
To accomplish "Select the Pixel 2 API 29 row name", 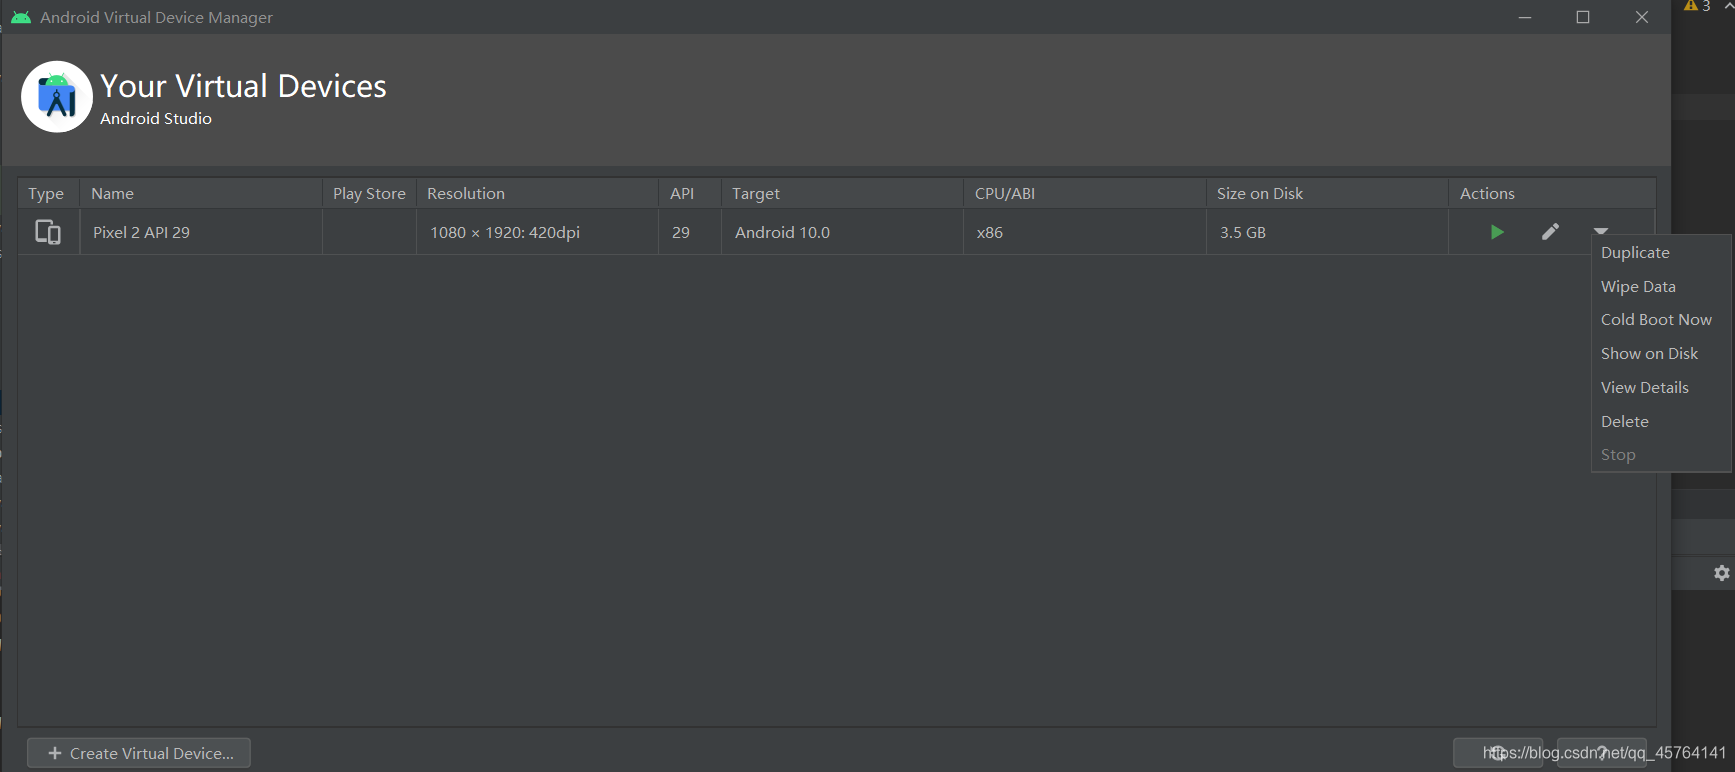I will tap(141, 232).
